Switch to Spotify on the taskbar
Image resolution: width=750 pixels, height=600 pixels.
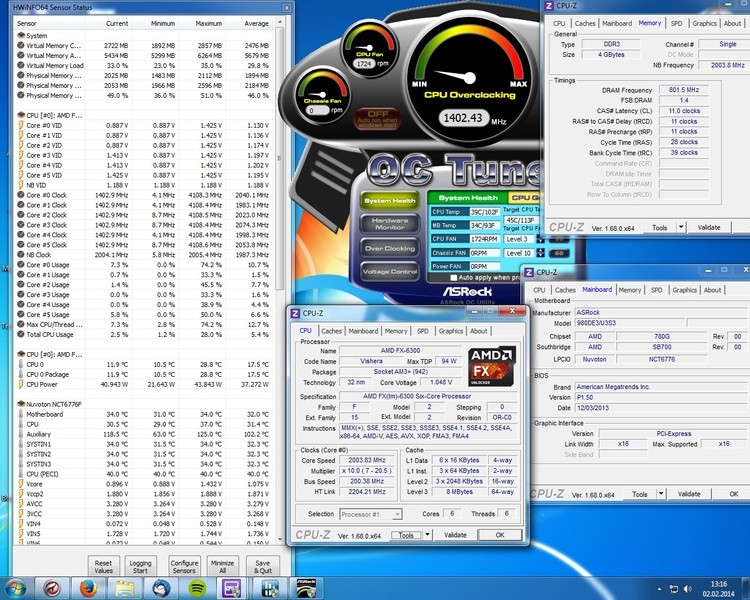point(197,589)
